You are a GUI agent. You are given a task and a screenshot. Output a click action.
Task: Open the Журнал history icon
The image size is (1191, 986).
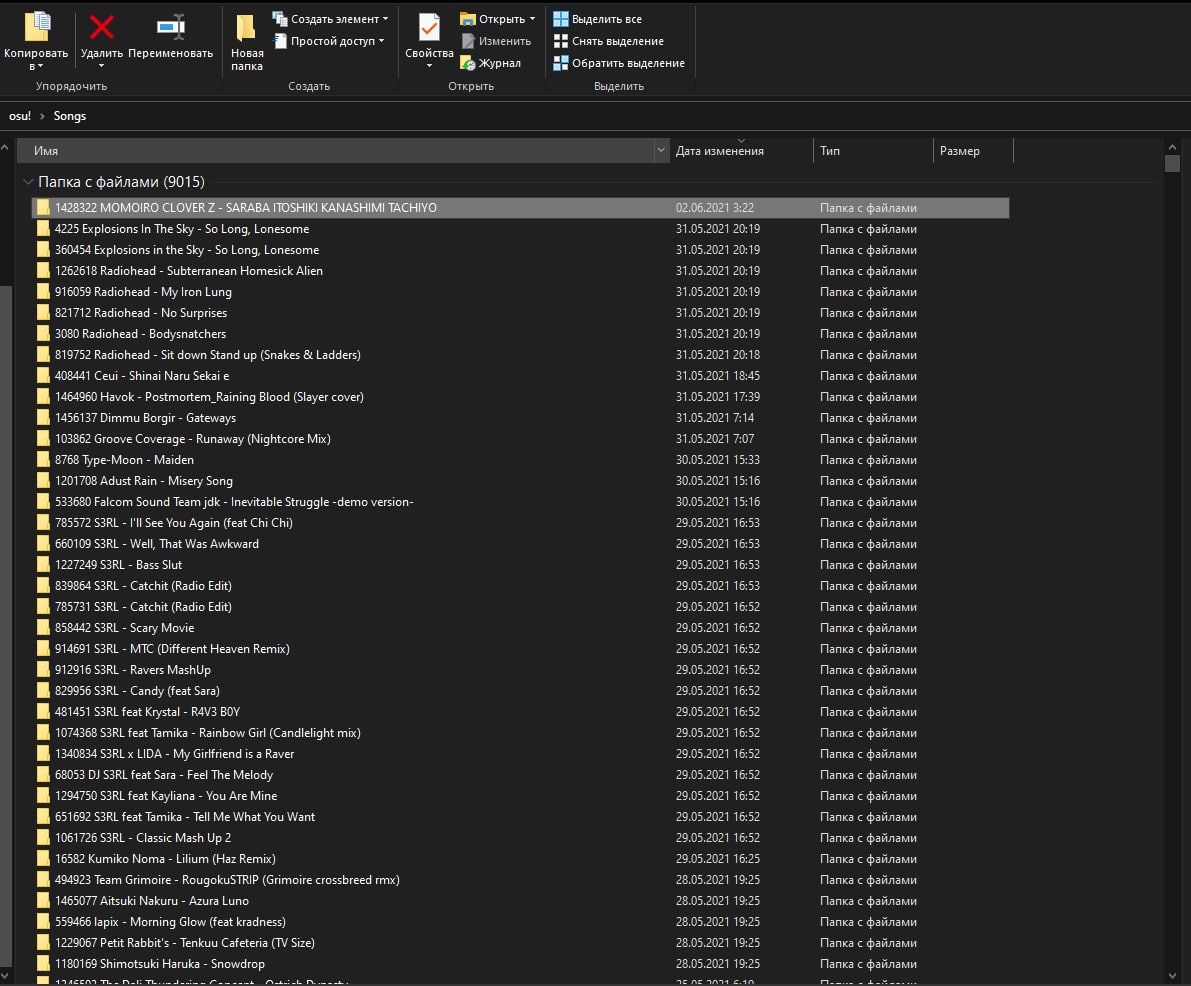point(468,63)
